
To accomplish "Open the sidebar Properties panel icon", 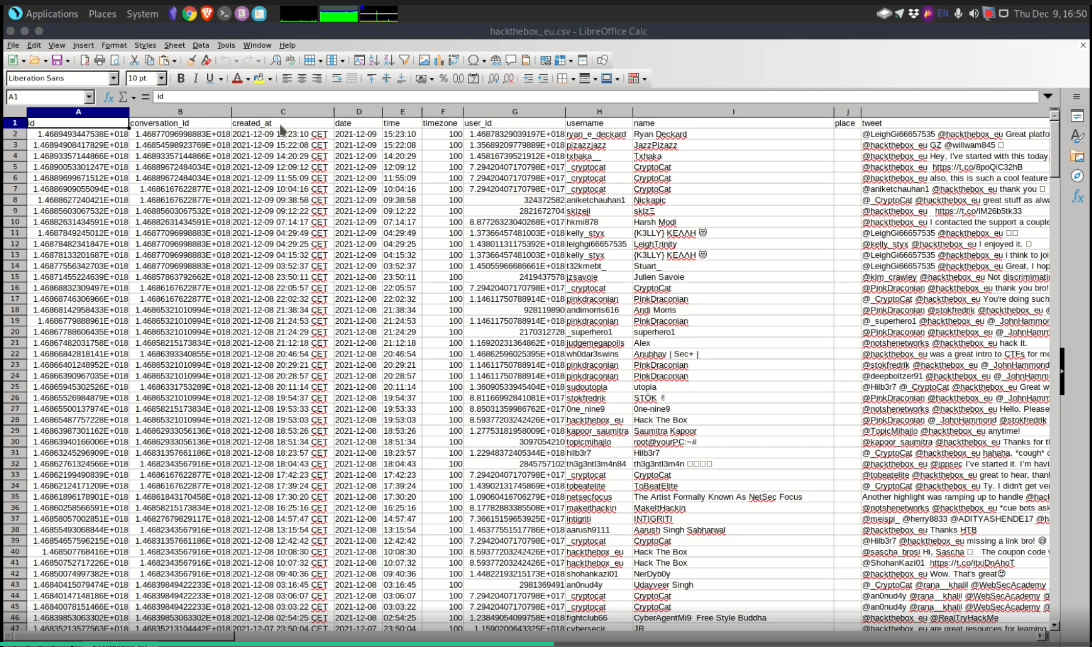I will pos(1077,116).
